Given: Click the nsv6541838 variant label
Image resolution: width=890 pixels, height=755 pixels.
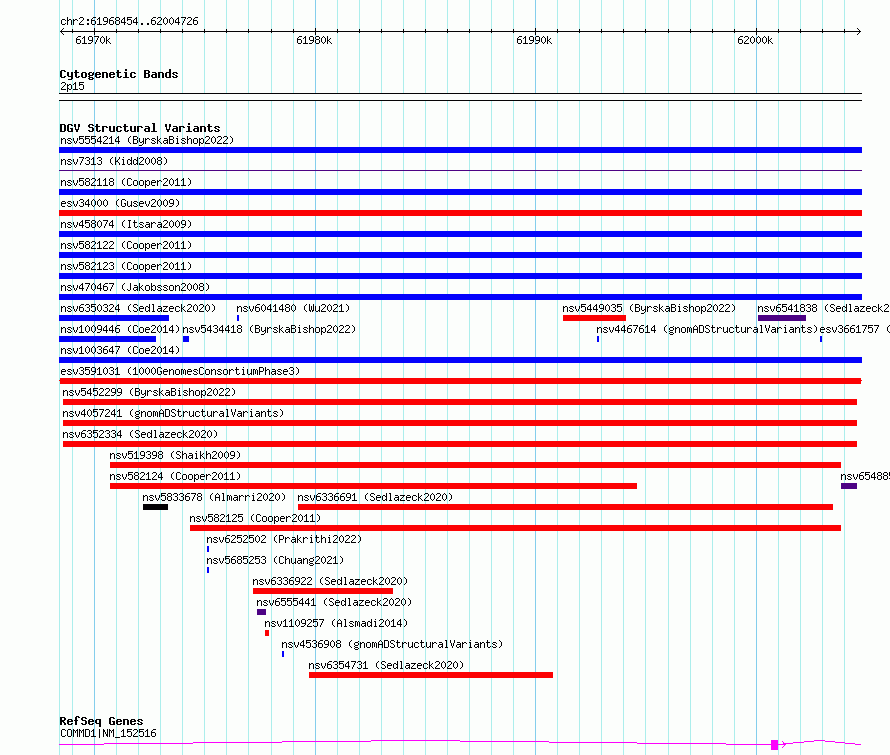Looking at the screenshot, I should click(x=823, y=308).
